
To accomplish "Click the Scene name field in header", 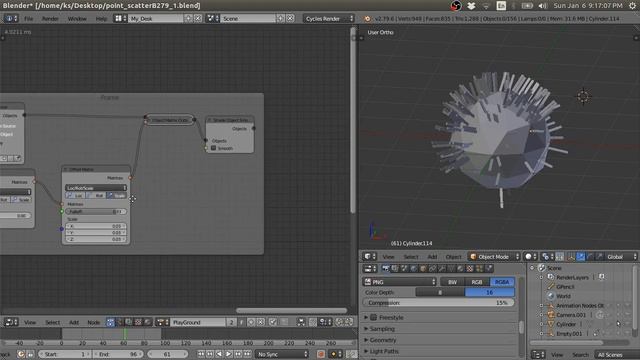I will pos(249,19).
